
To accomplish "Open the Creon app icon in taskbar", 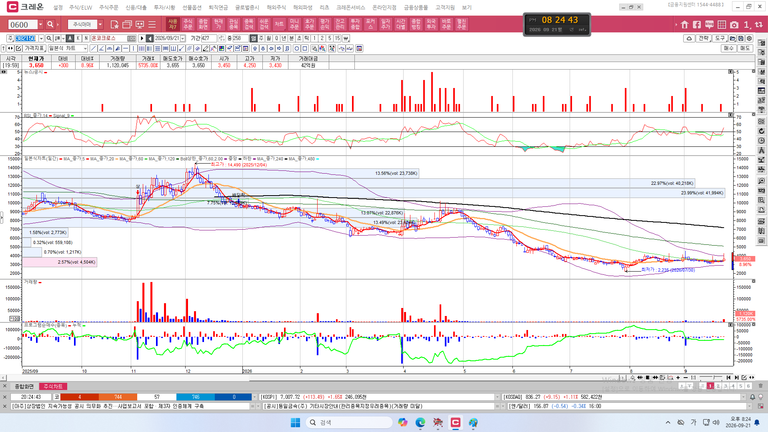I will 456,422.
